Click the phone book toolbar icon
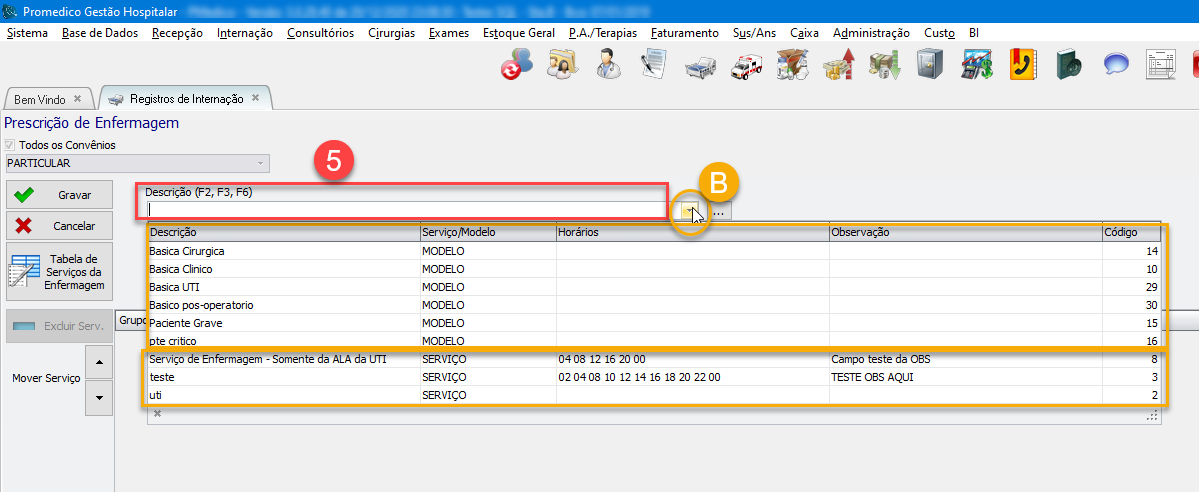This screenshot has height=492, width=1199. (x=1021, y=66)
